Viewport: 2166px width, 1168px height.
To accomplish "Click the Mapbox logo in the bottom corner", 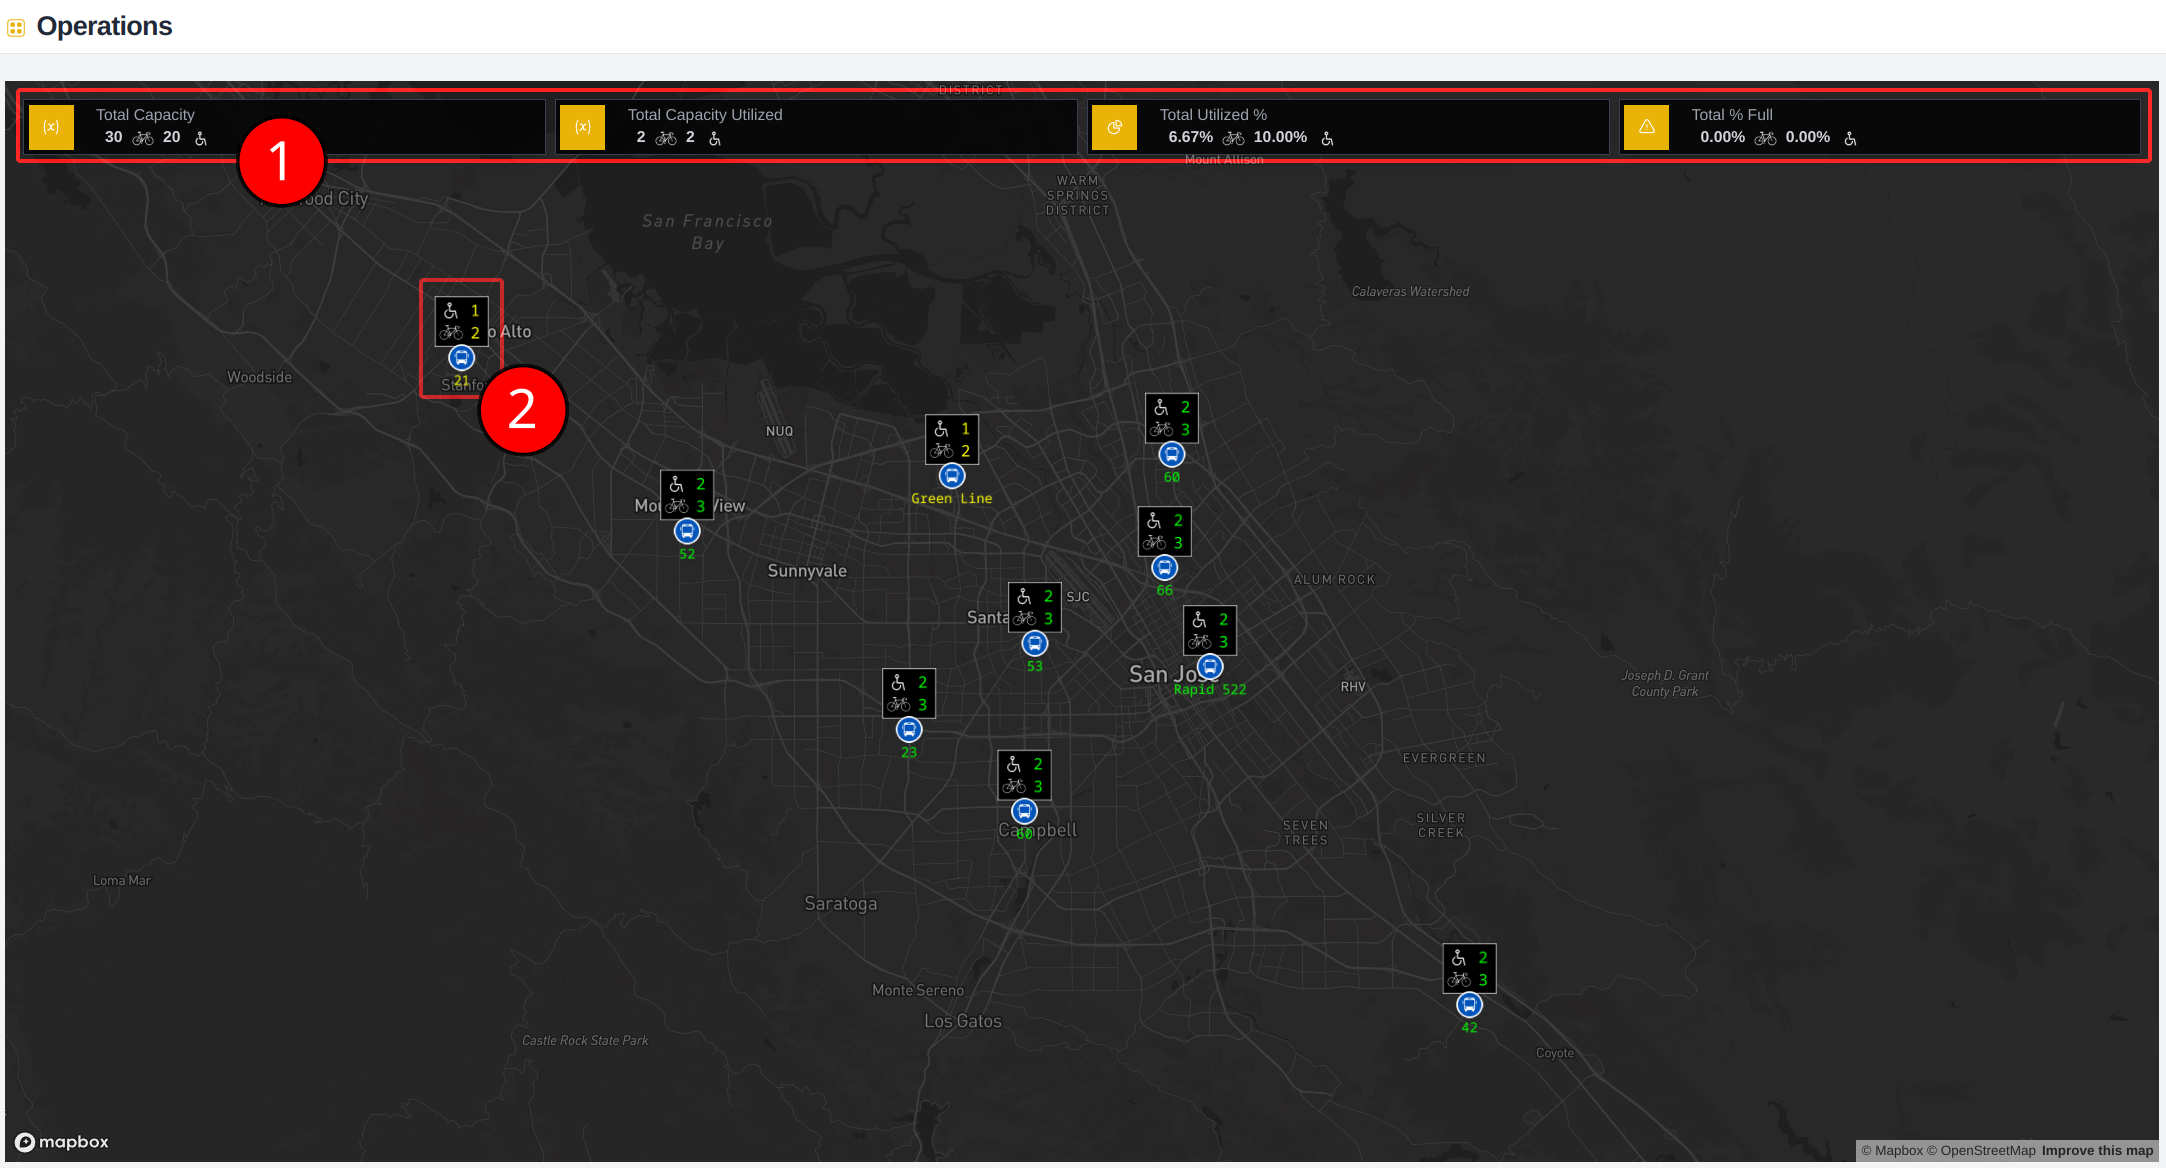I will click(60, 1142).
